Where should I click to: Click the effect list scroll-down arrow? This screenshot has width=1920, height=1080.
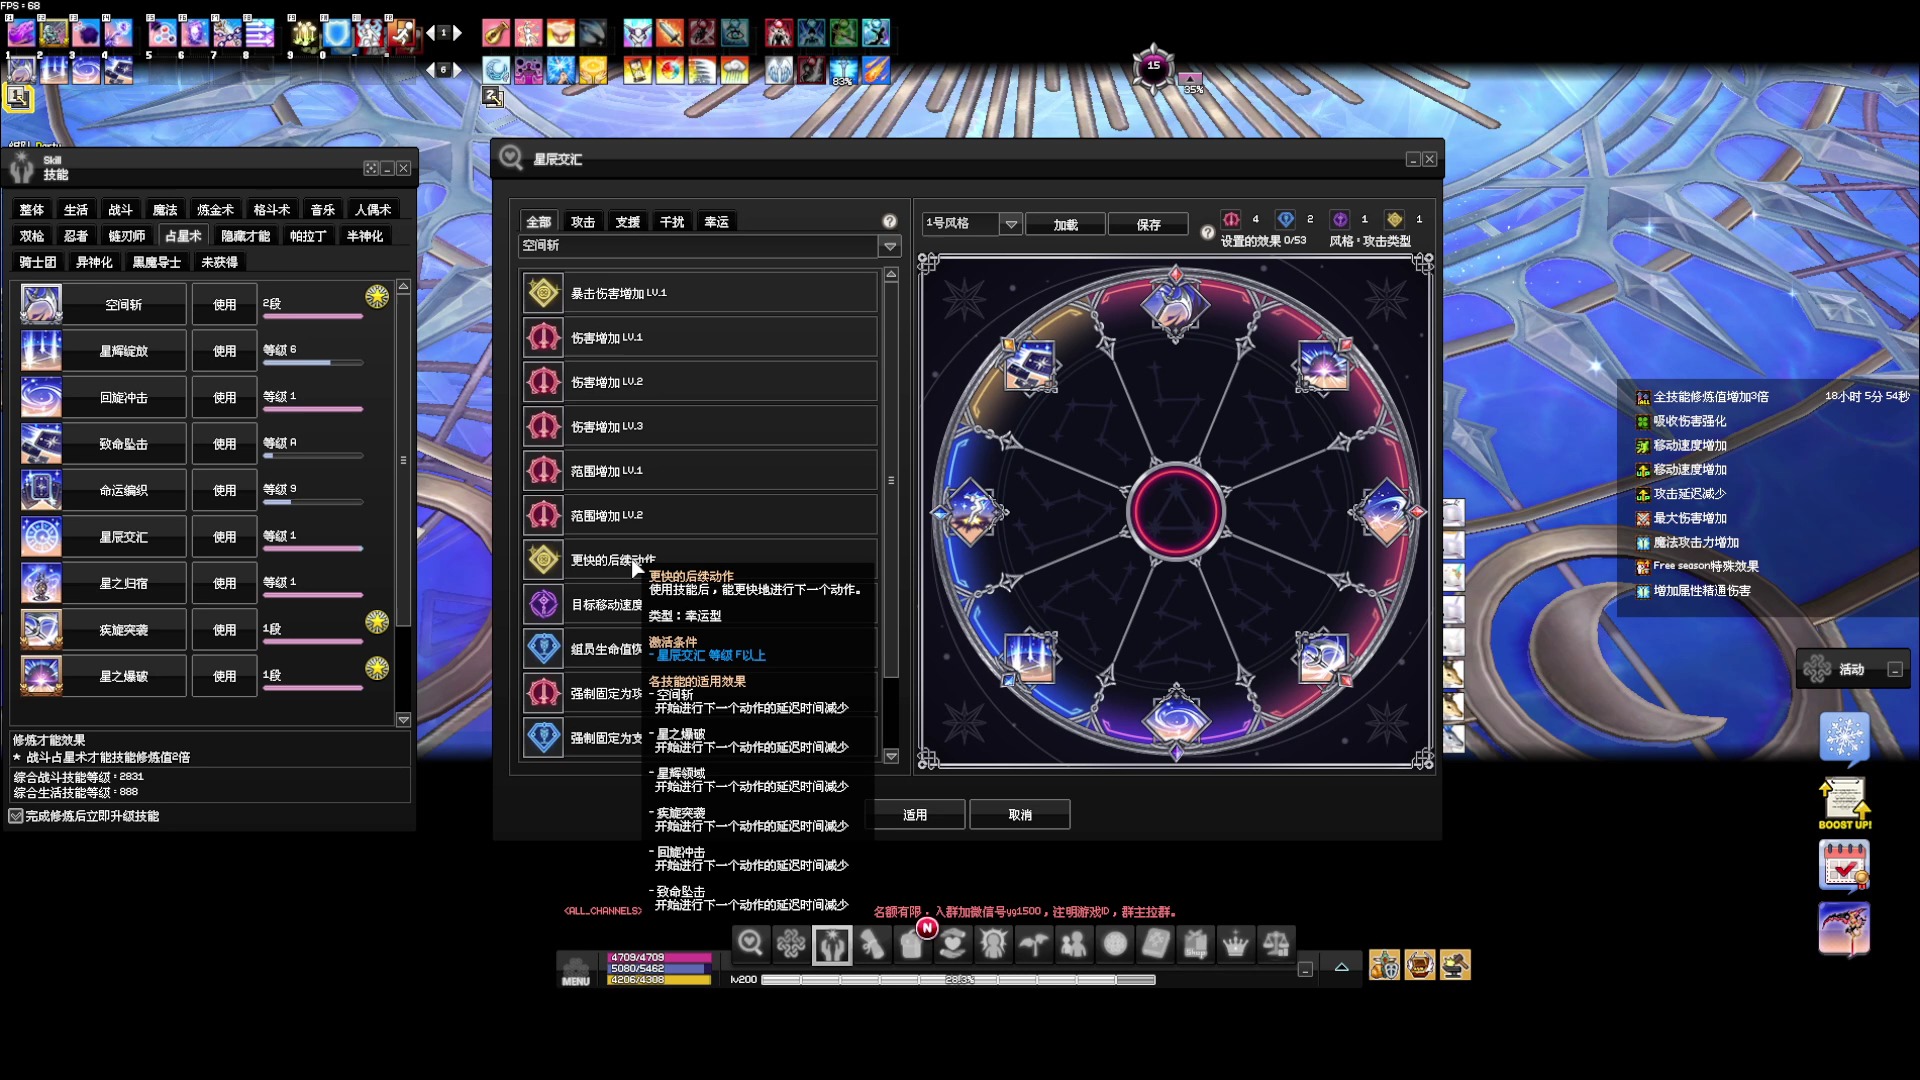(891, 757)
